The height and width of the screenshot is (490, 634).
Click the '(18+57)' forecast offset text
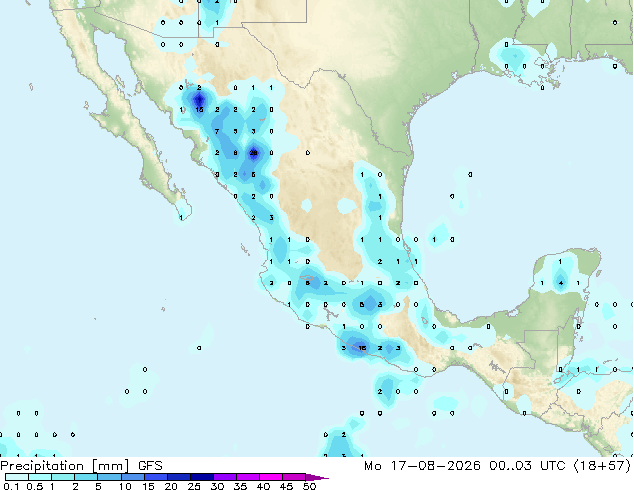602,466
